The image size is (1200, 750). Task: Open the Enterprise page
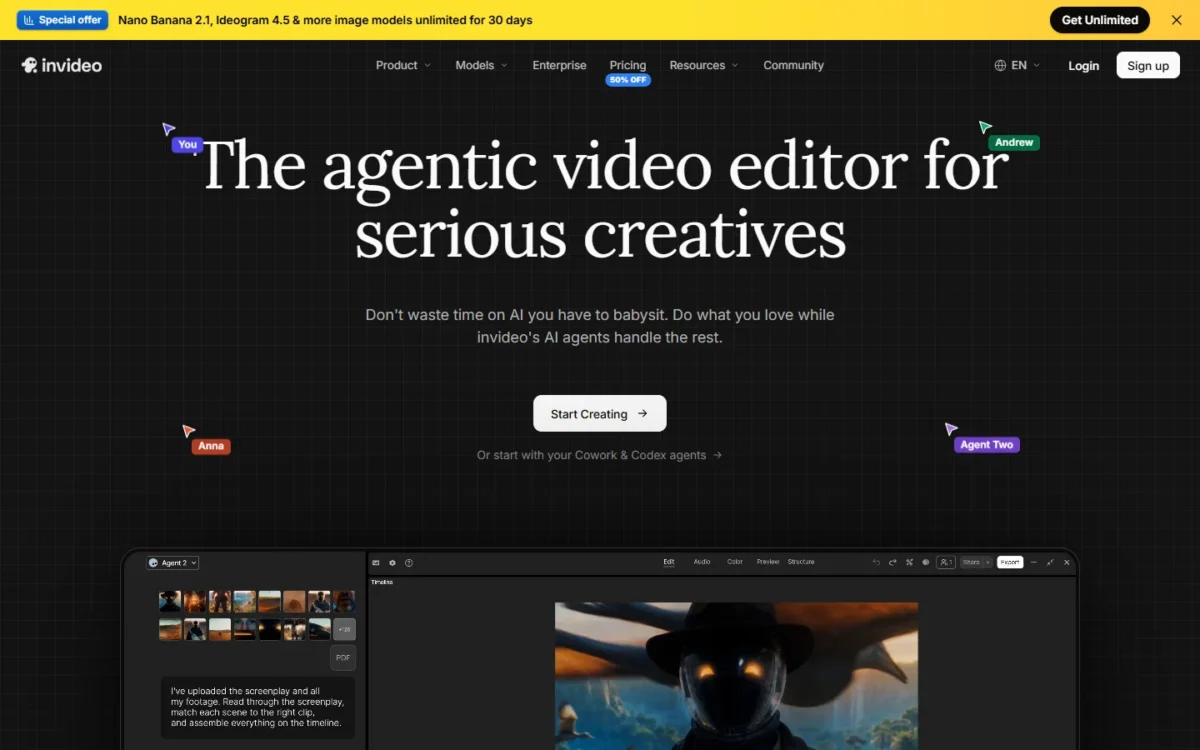click(x=559, y=65)
